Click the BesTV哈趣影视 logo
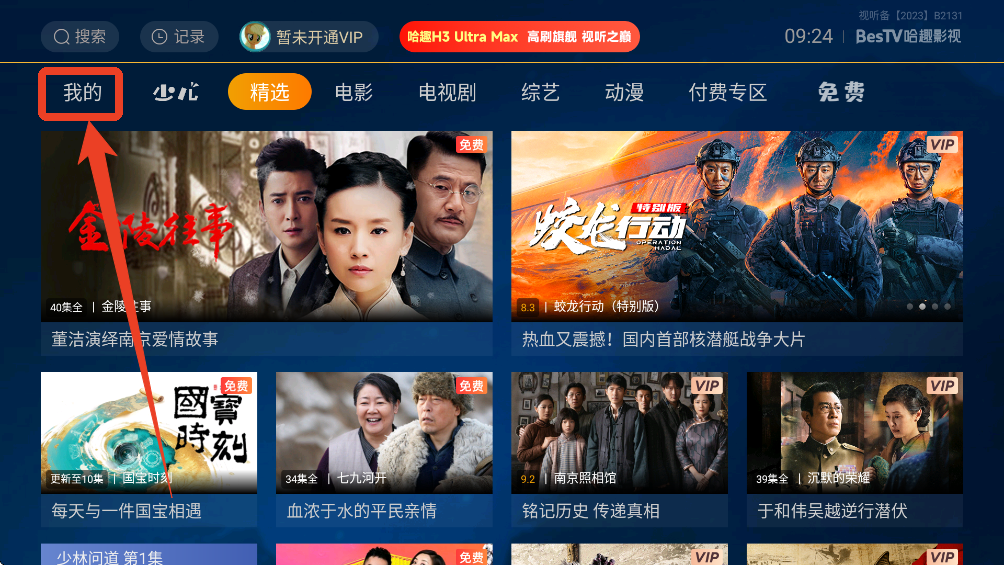 [x=908, y=36]
